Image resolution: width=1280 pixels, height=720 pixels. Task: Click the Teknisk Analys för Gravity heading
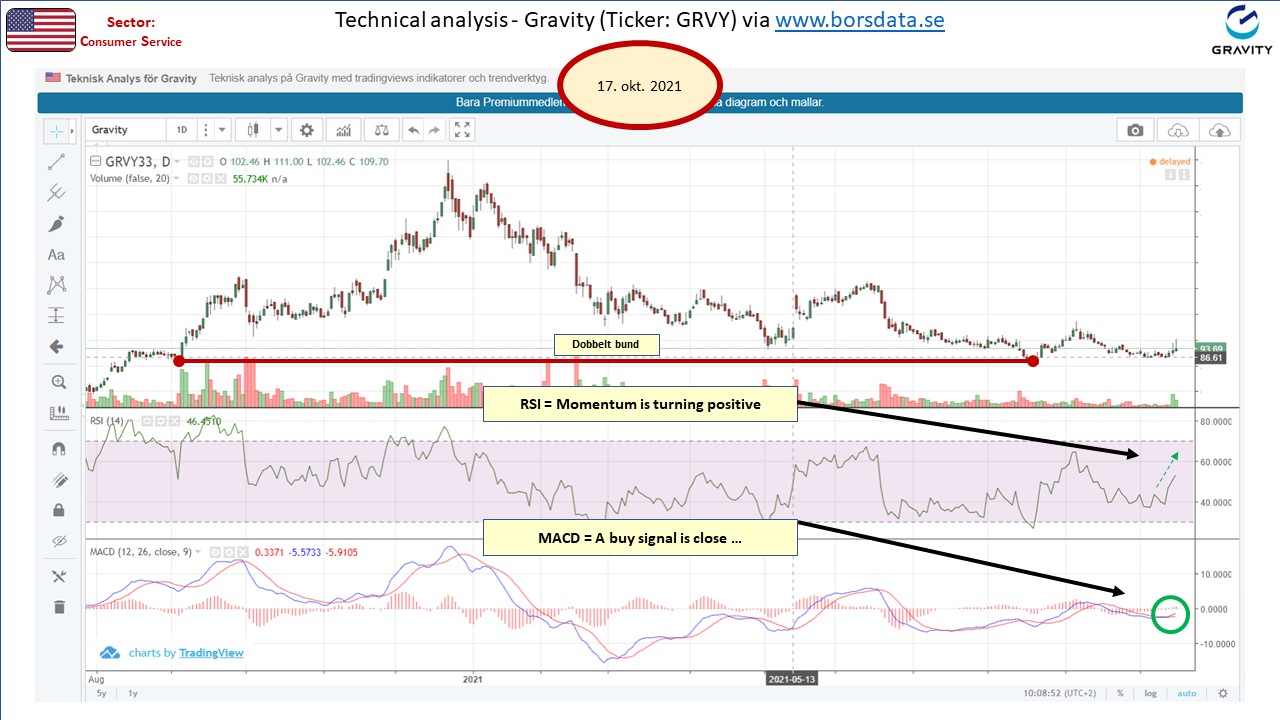pos(131,77)
